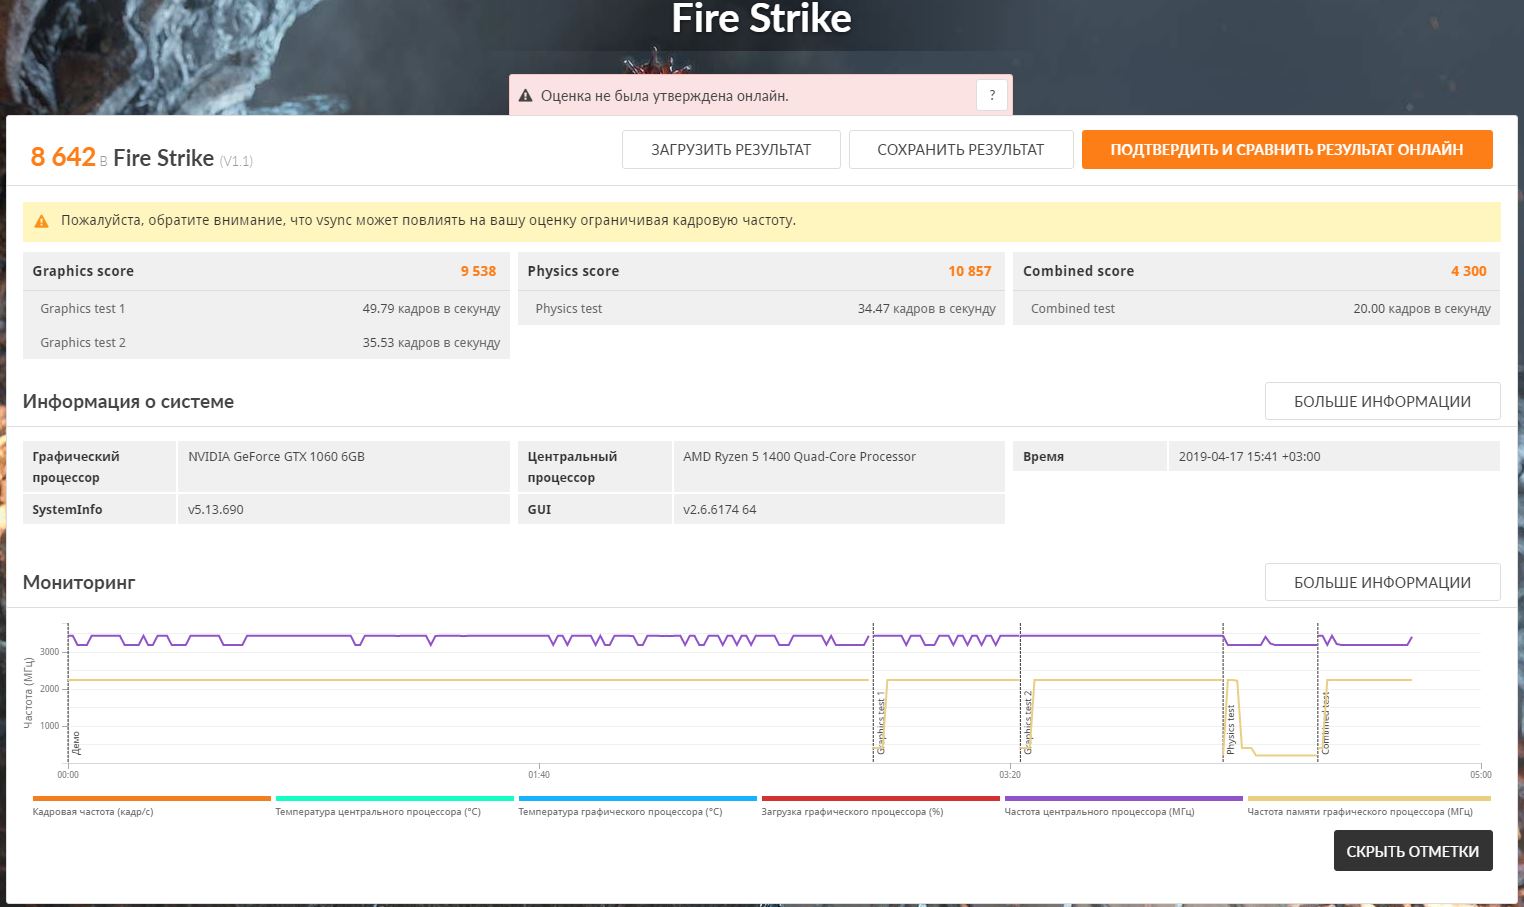This screenshot has width=1524, height=907.
Task: Click the СКРЫТЬ ОТМЕТКИ button
Action: coord(1413,851)
